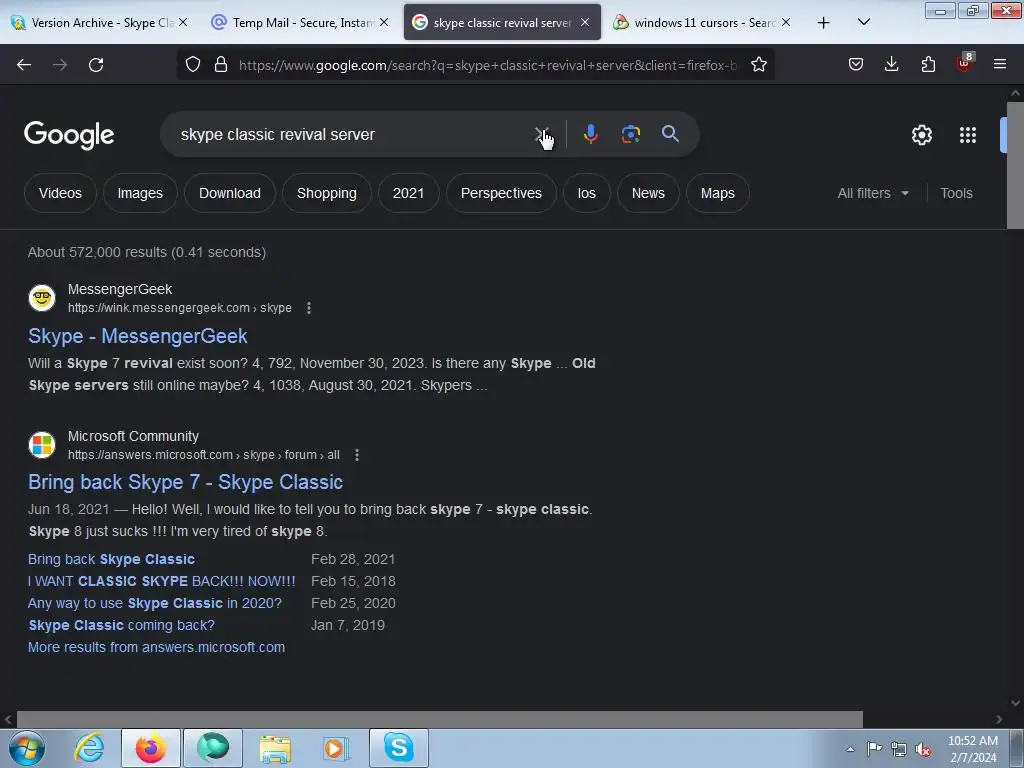Close the Version Archive tab
This screenshot has width=1024, height=768.
pyautogui.click(x=183, y=22)
